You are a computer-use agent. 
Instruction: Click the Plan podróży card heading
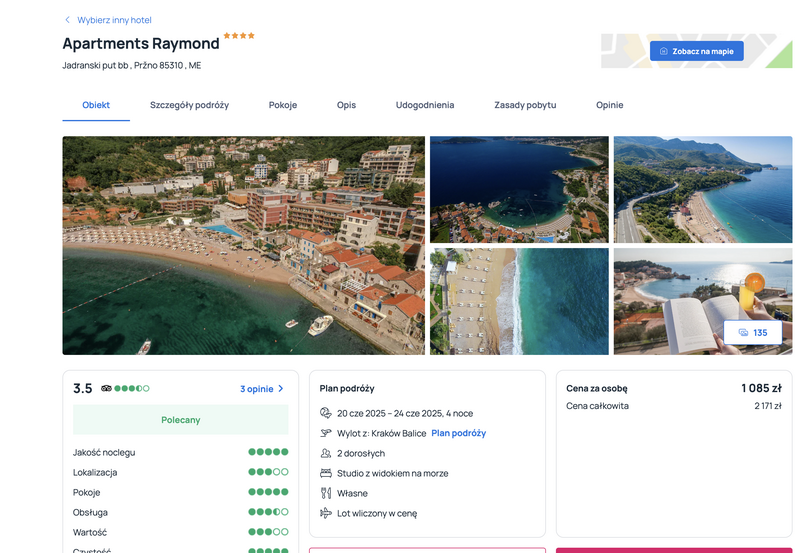coord(347,388)
